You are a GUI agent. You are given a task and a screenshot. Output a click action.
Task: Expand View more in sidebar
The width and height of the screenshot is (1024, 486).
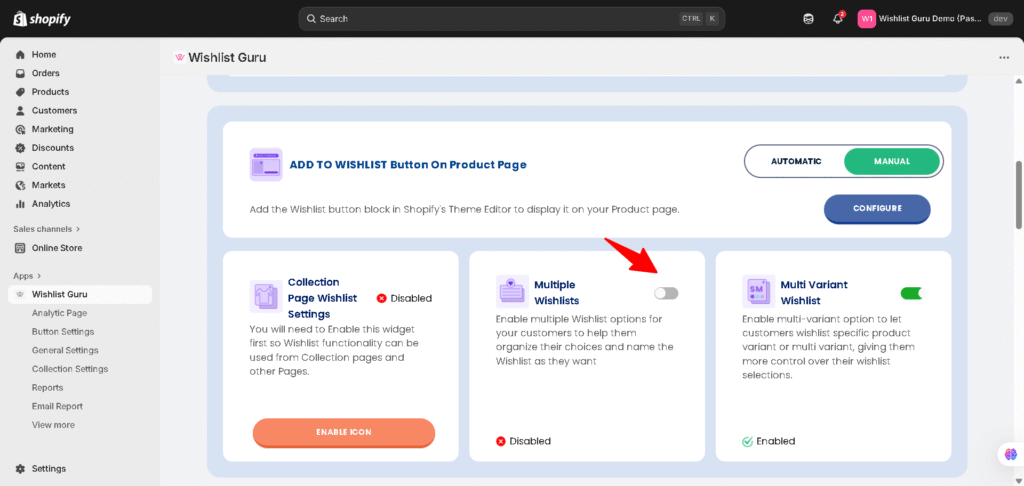click(53, 425)
